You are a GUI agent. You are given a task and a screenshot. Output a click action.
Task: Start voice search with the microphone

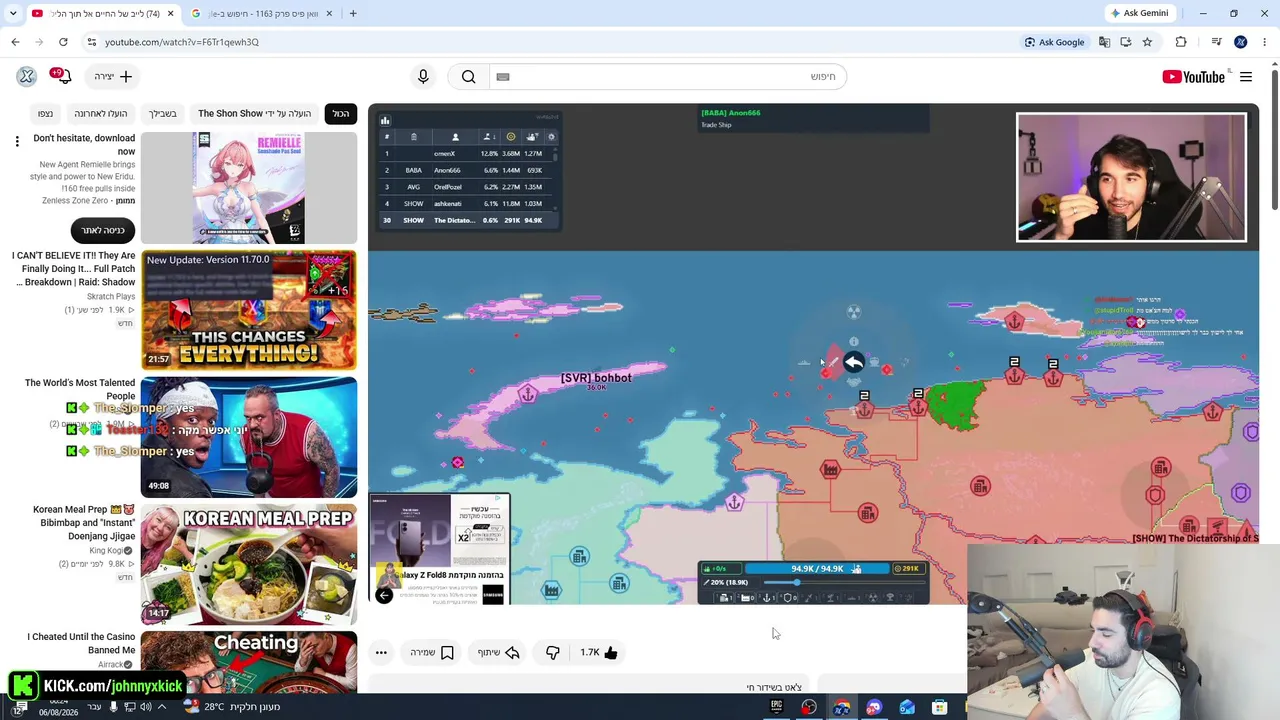[423, 77]
